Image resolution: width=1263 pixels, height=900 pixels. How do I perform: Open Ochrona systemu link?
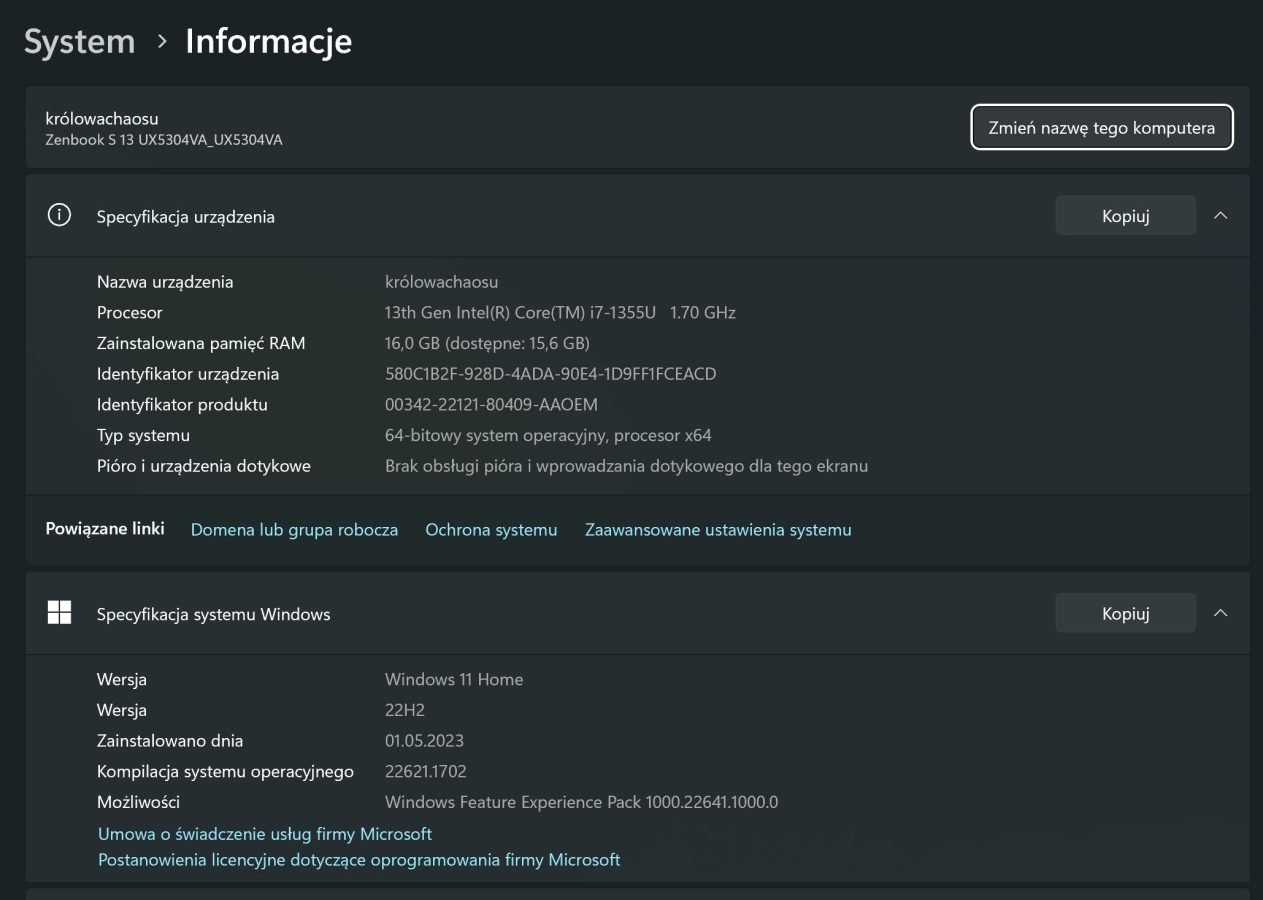[491, 530]
